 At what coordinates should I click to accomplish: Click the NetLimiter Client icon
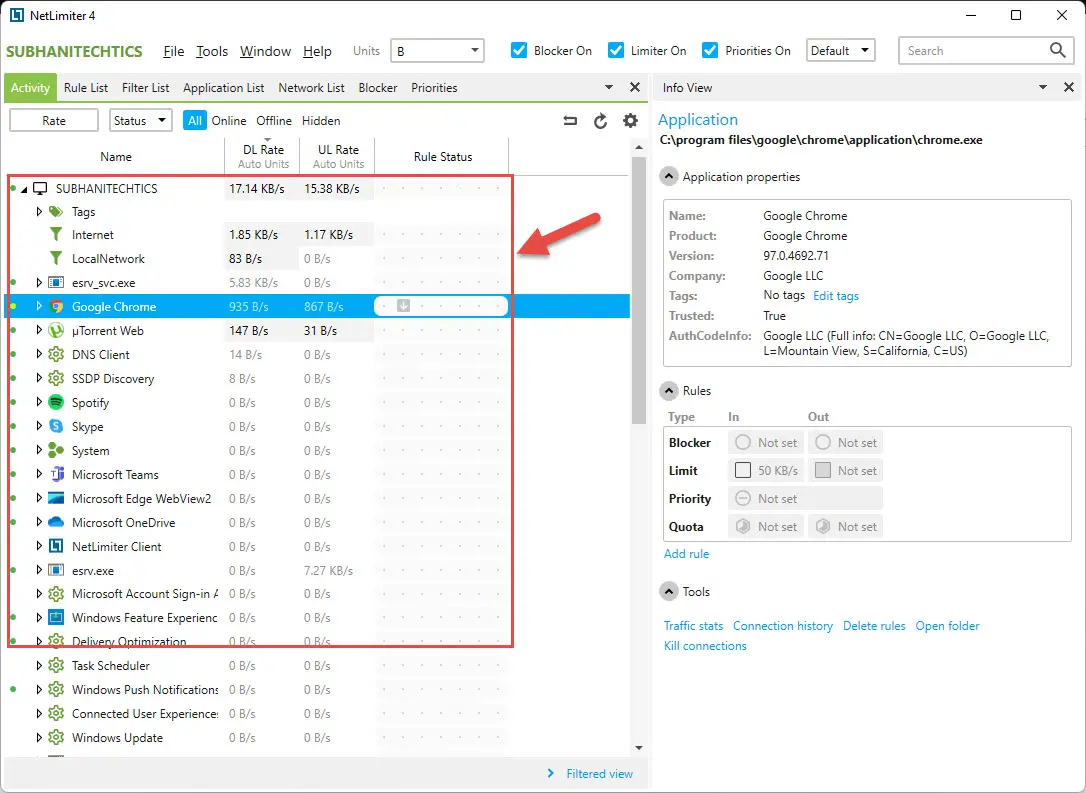[x=56, y=546]
